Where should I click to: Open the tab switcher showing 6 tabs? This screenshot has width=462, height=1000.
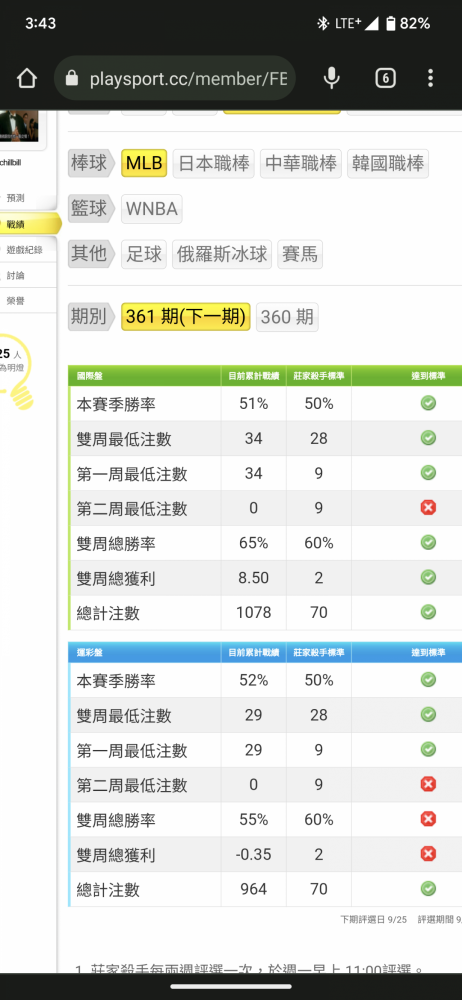pyautogui.click(x=385, y=78)
